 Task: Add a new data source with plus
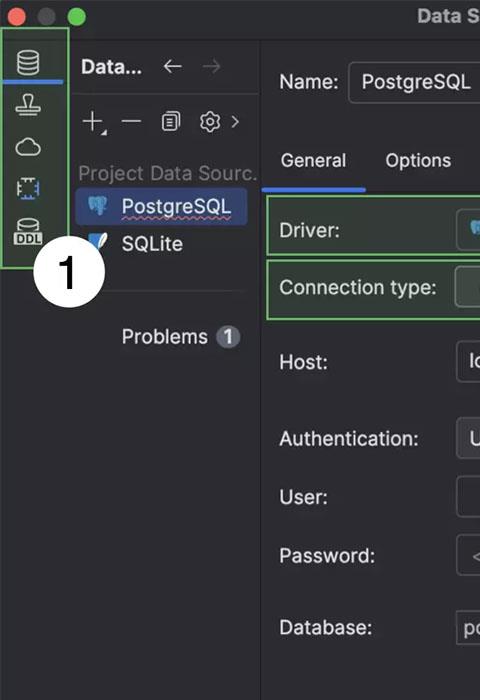click(94, 122)
